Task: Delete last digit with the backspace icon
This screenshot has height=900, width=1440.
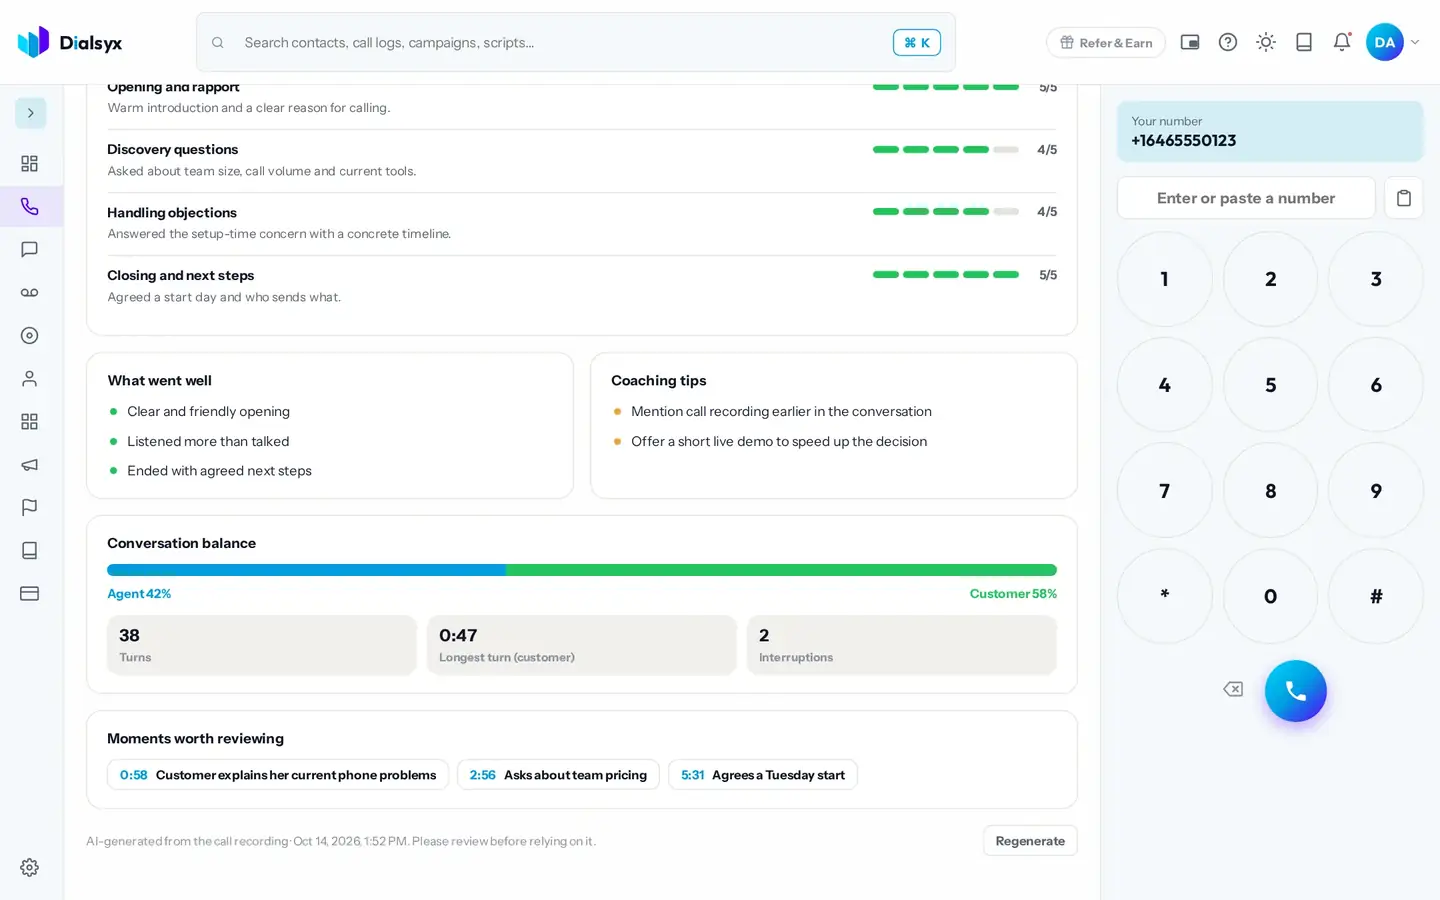Action: click(1233, 689)
